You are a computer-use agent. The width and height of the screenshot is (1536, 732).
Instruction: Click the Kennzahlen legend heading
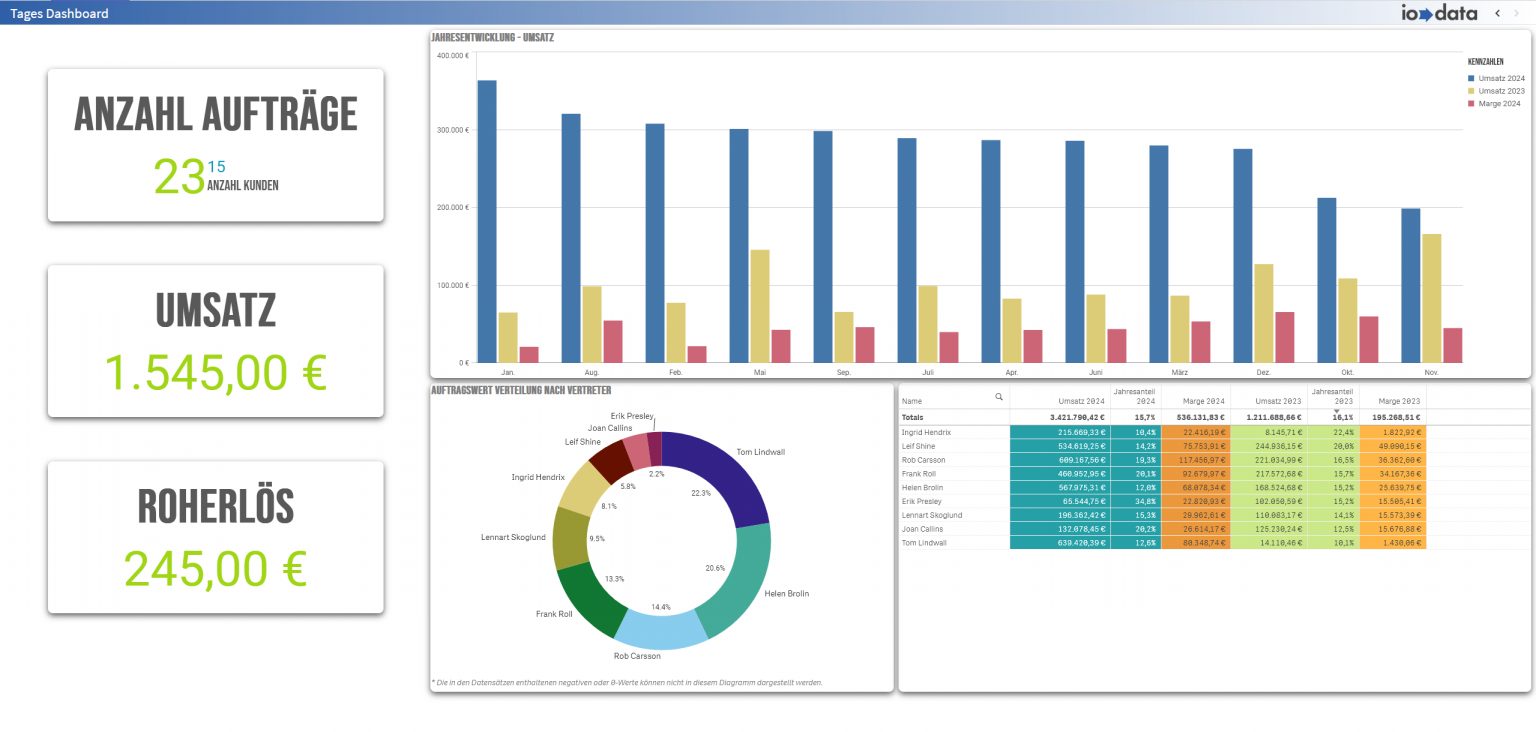1485,62
